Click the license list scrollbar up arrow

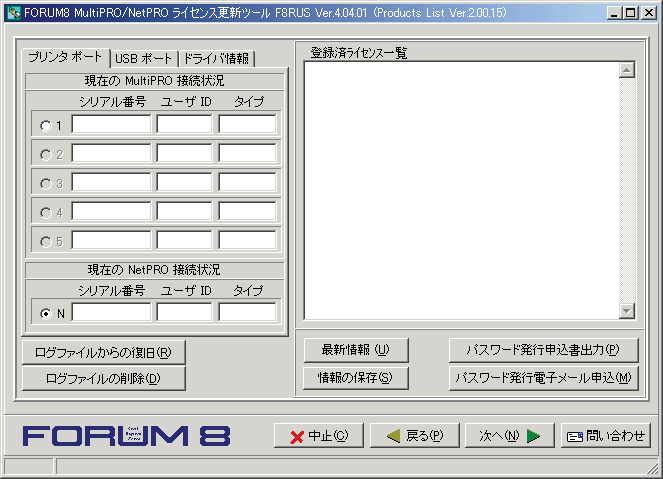click(627, 70)
